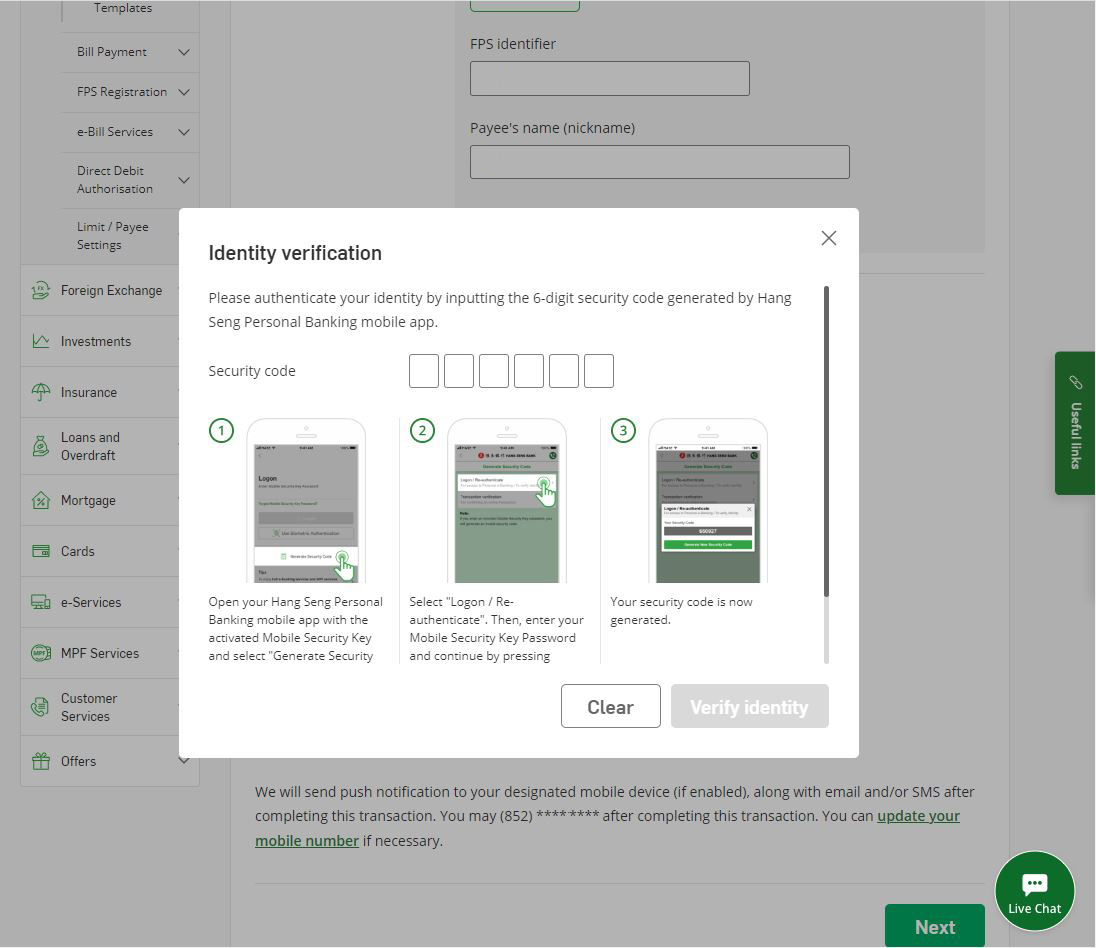Open step 1 phone screenshot thumbnail
The width and height of the screenshot is (1096, 948).
point(306,501)
